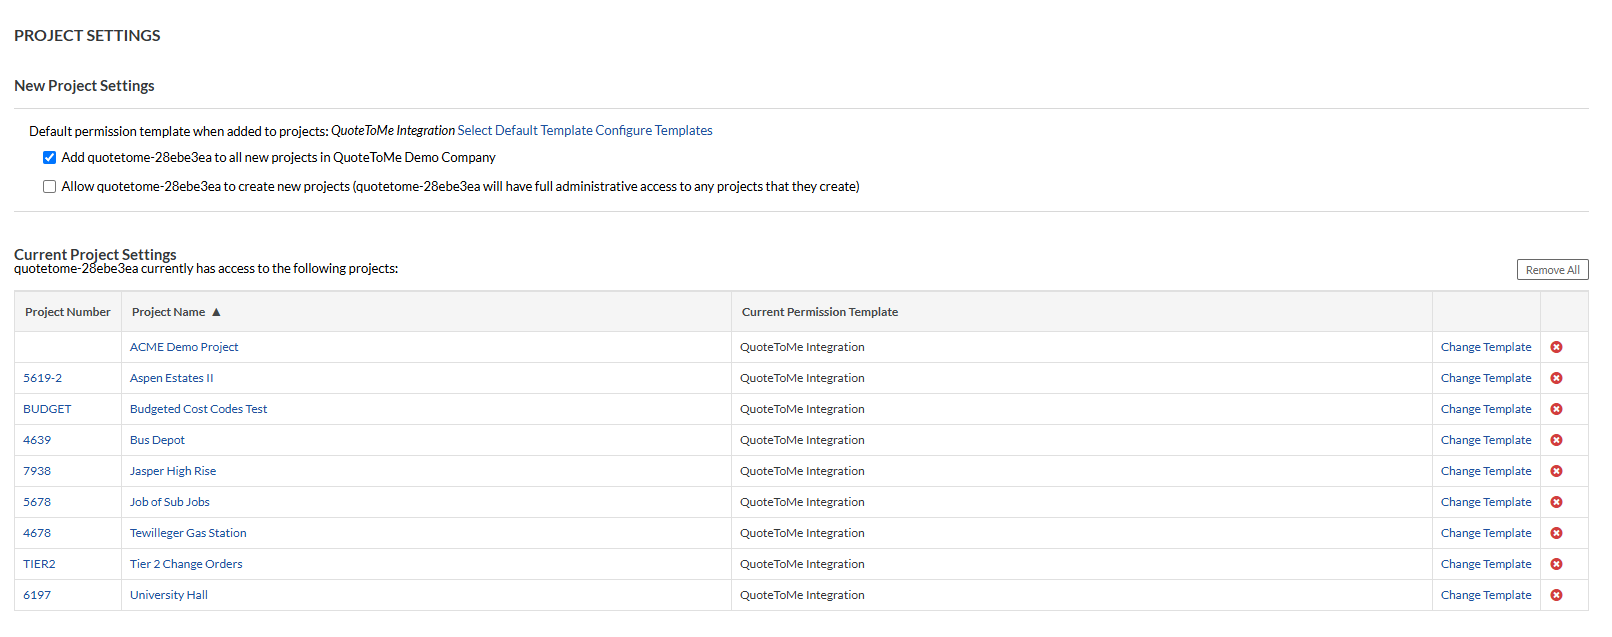This screenshot has height=637, width=1612.
Task: Remove Tewilleger Gas Station via red X icon
Action: 1556,533
